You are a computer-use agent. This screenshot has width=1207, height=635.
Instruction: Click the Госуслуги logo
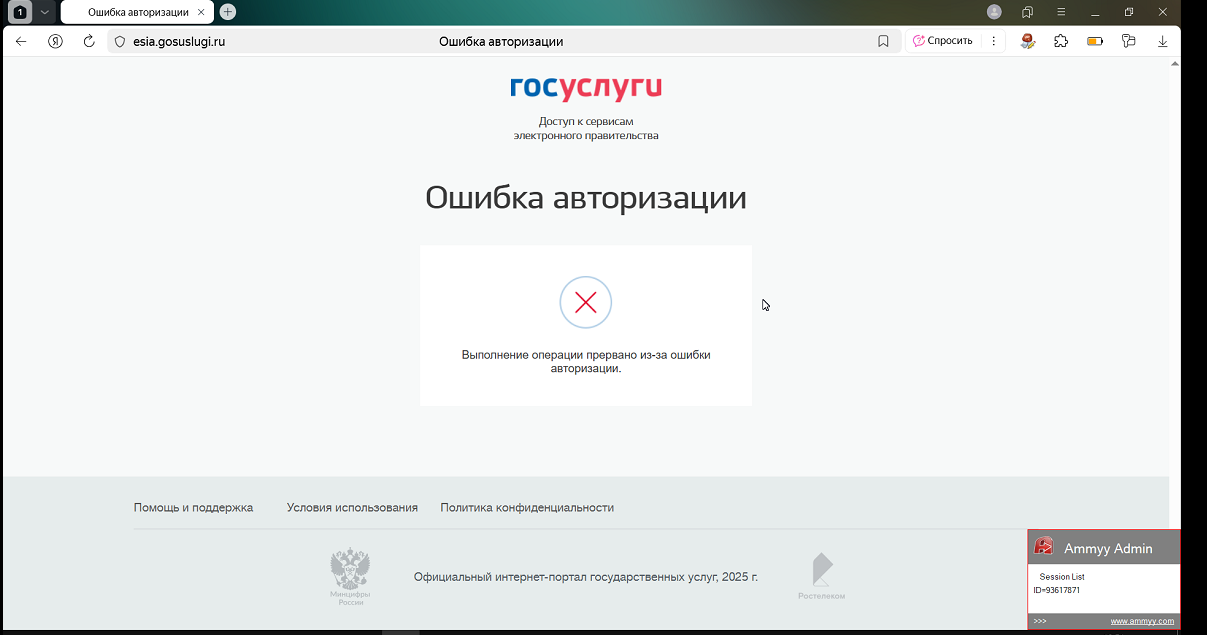click(x=586, y=88)
